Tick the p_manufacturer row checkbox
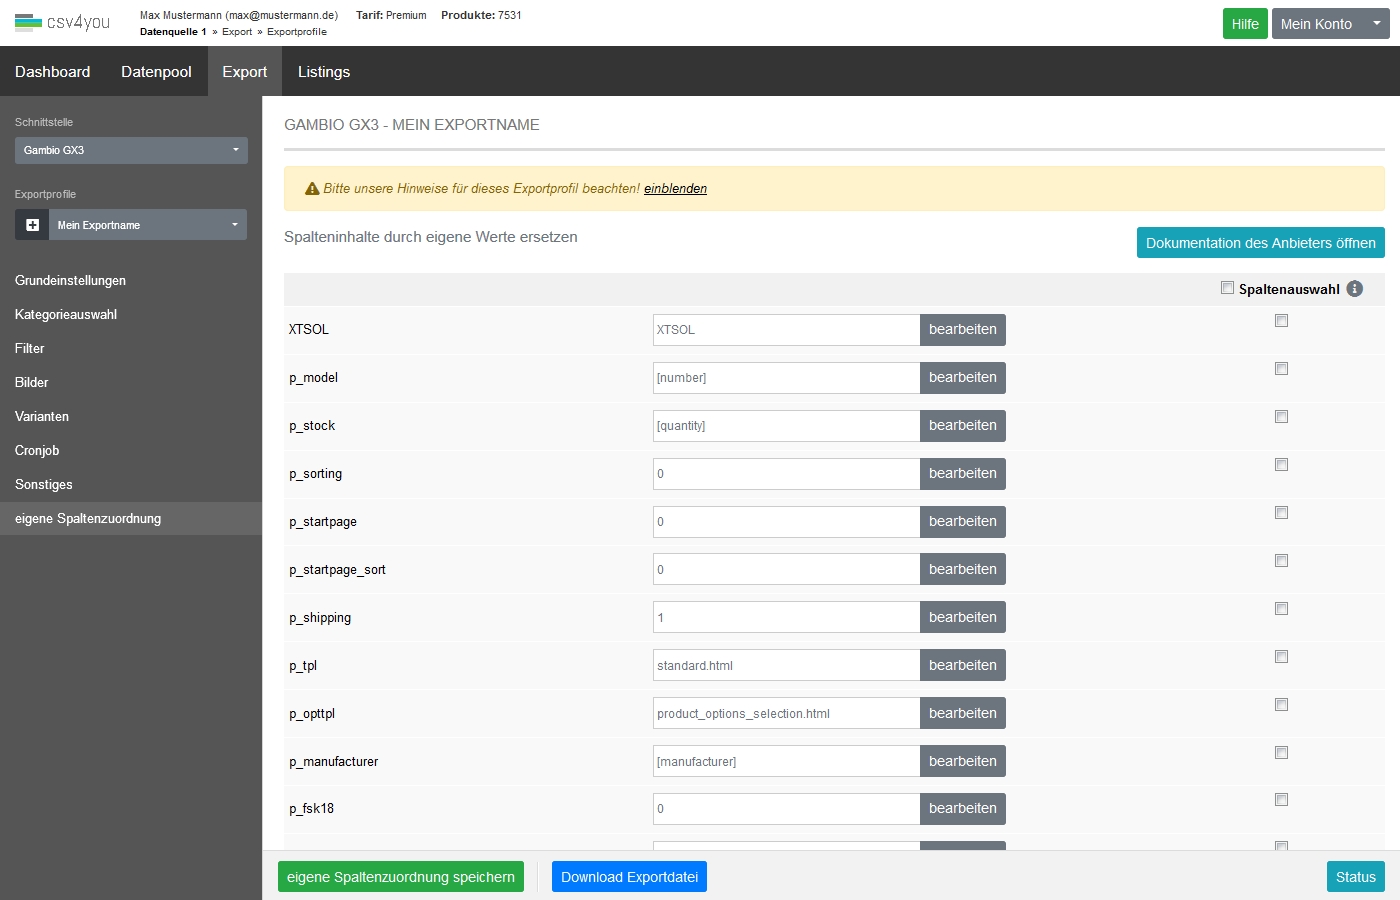 click(1281, 753)
